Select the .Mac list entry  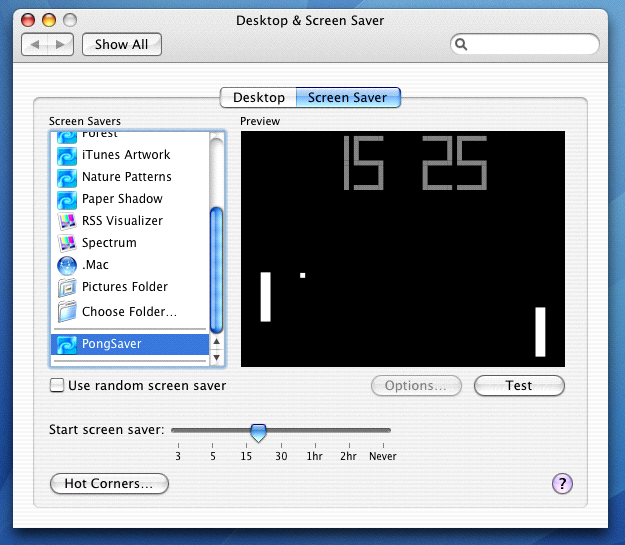coord(130,265)
